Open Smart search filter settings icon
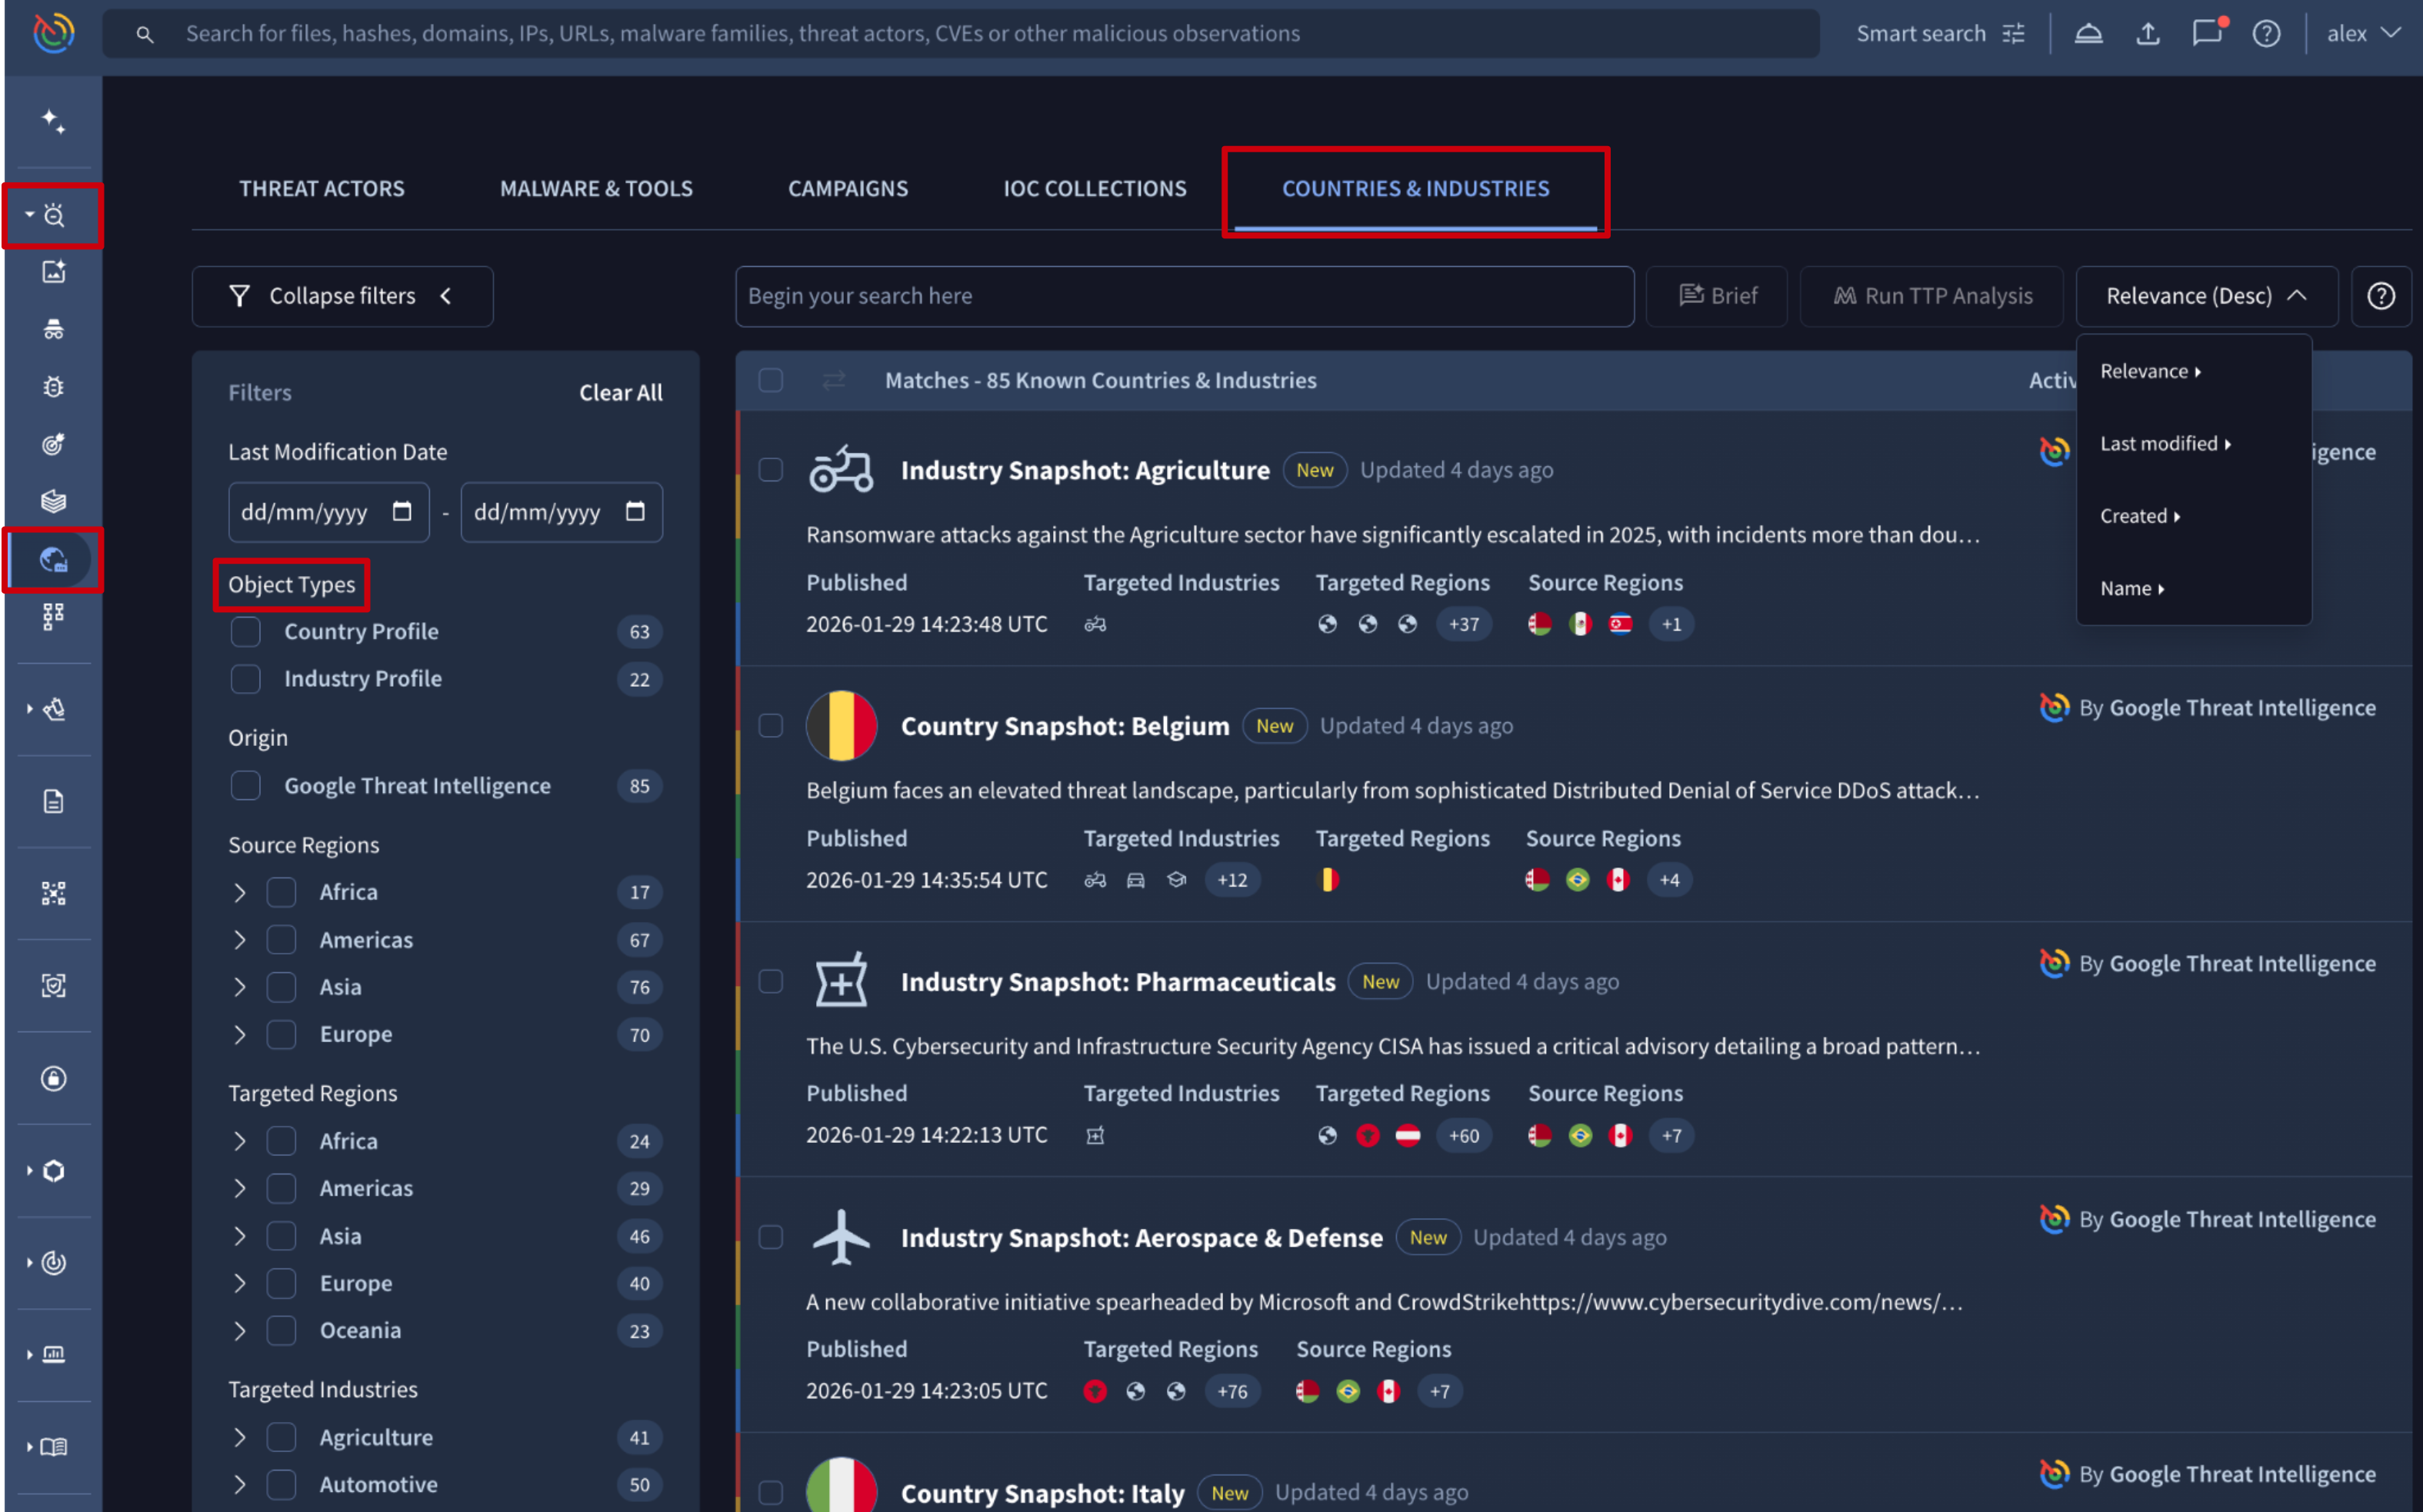This screenshot has width=2423, height=1512. [2014, 34]
